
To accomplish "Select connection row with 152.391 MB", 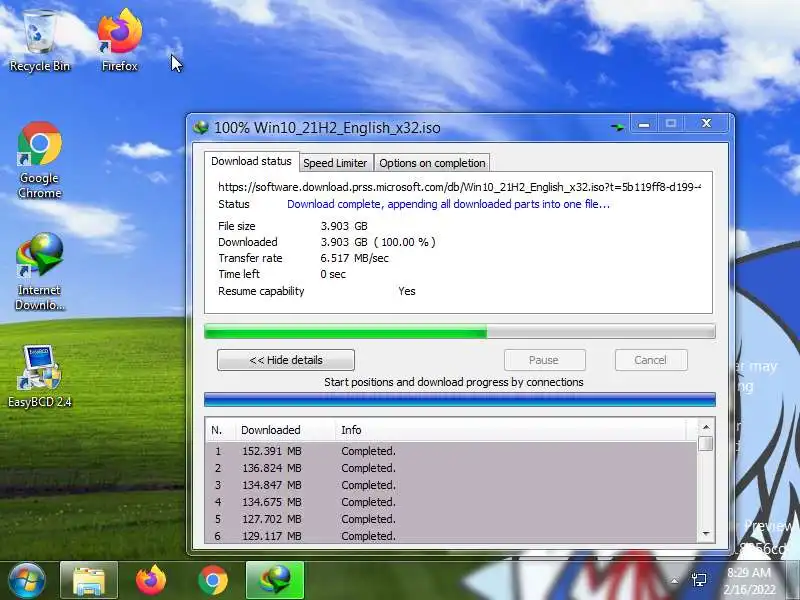I will (451, 451).
